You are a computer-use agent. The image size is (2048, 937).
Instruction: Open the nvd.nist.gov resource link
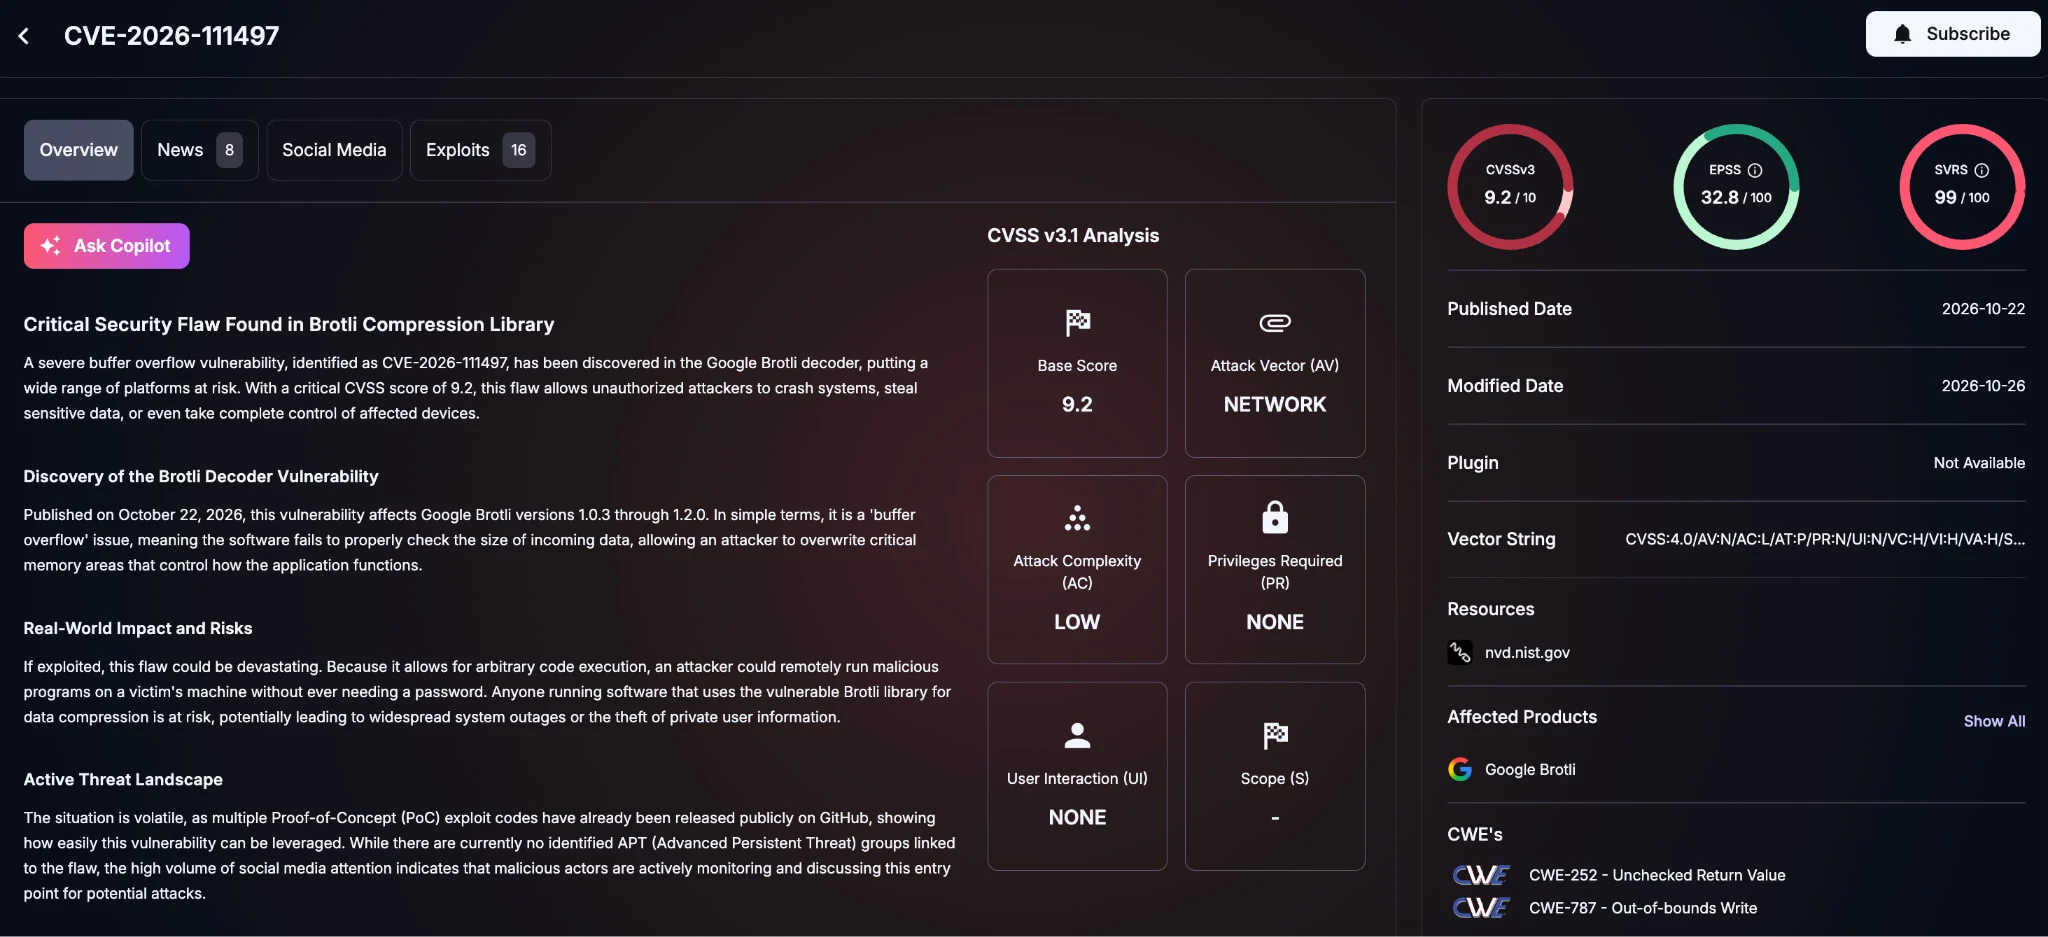(1527, 652)
